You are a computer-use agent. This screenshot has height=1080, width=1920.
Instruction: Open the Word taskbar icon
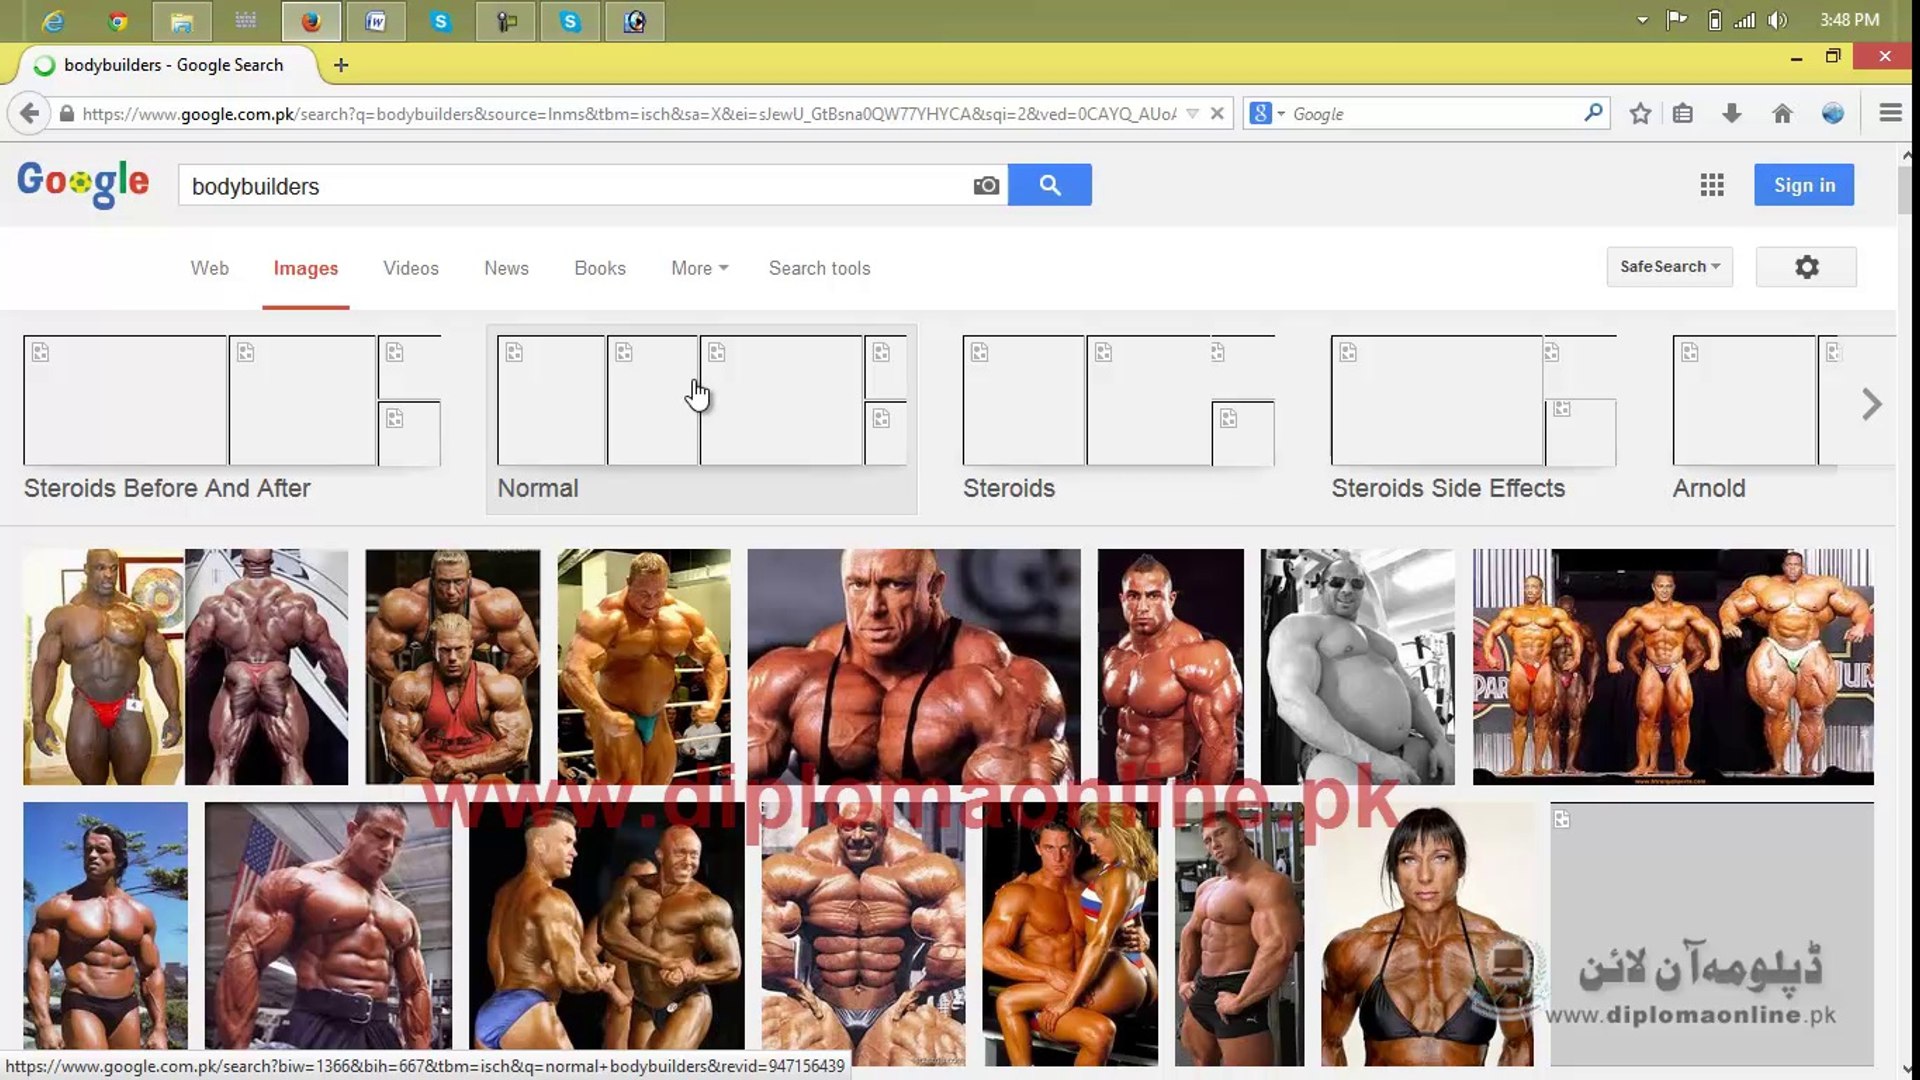(375, 21)
